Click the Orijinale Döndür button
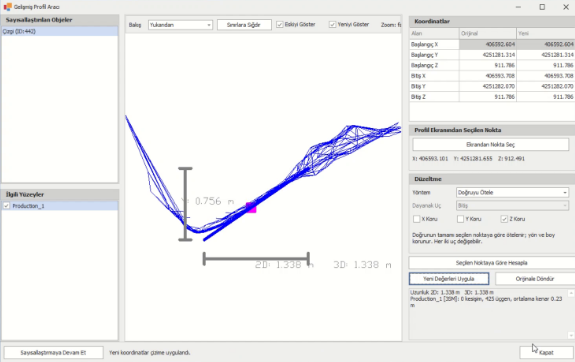Screen dimensions: 575x362 (535, 279)
